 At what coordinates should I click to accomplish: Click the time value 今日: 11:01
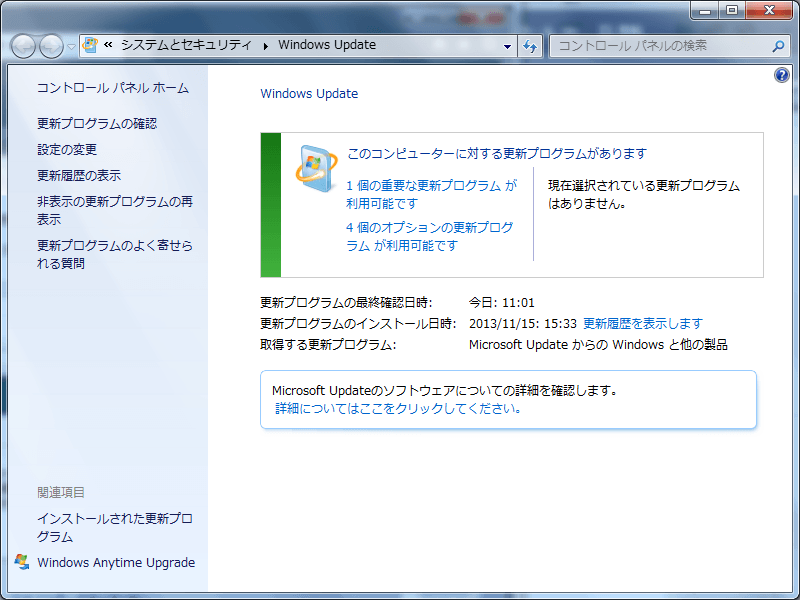(x=502, y=303)
